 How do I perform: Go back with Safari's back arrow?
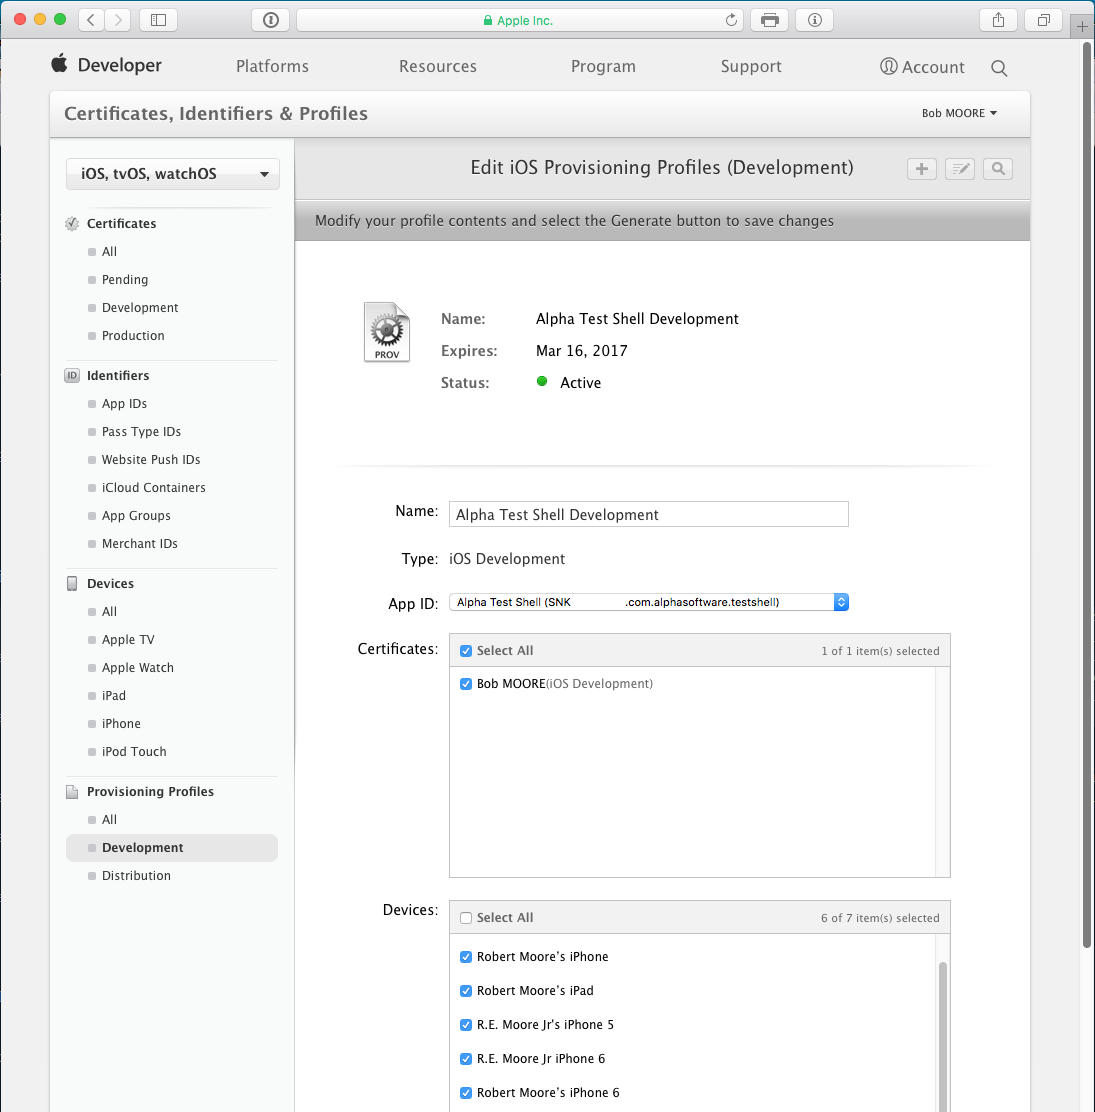point(91,20)
